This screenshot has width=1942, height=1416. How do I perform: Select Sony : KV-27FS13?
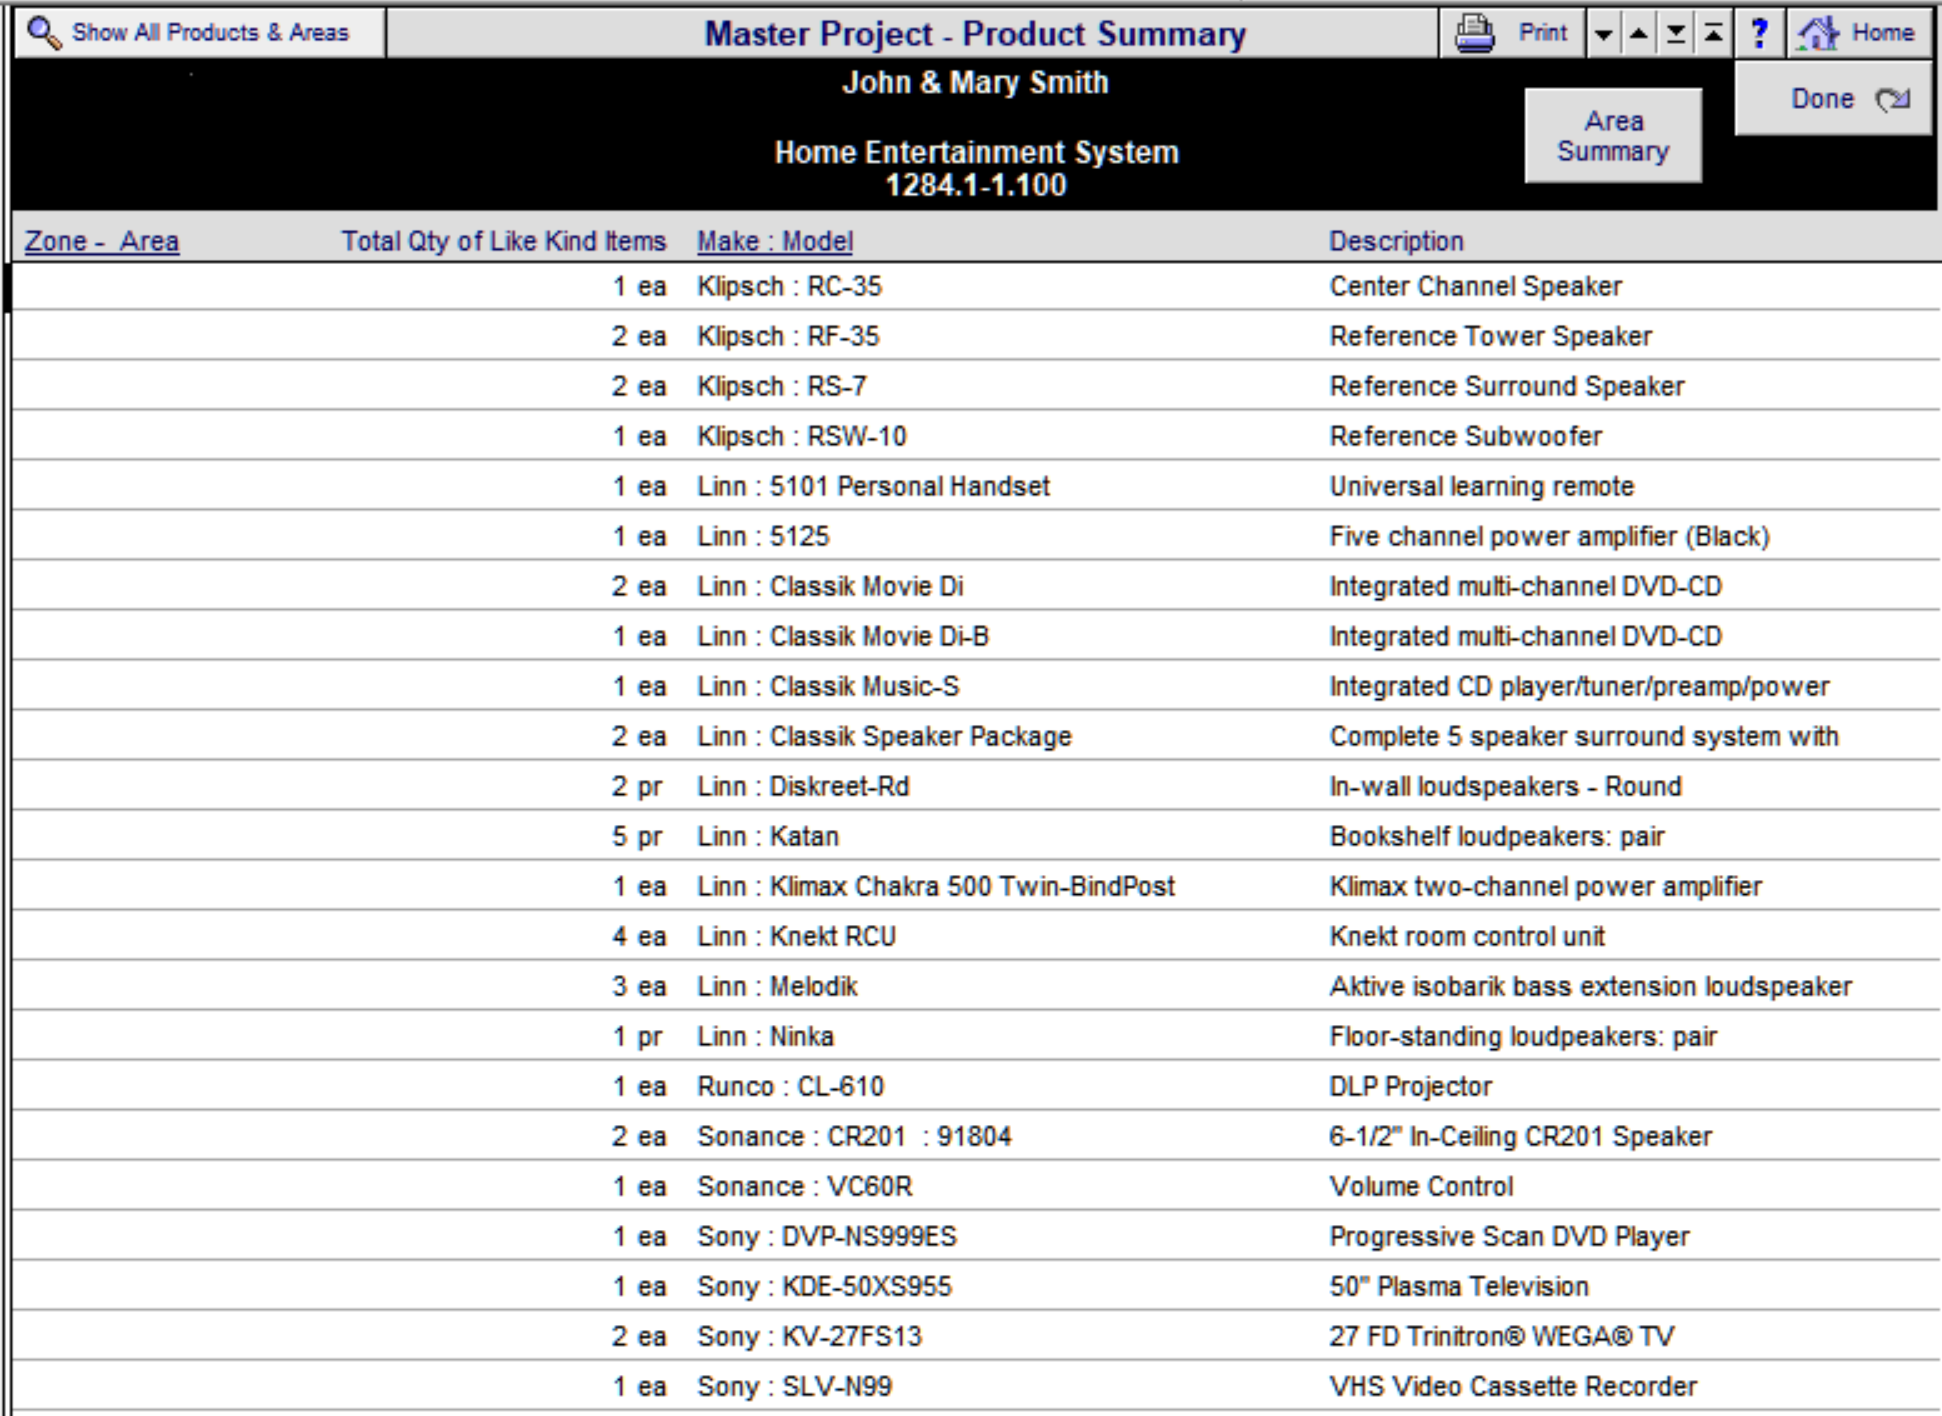[x=809, y=1336]
